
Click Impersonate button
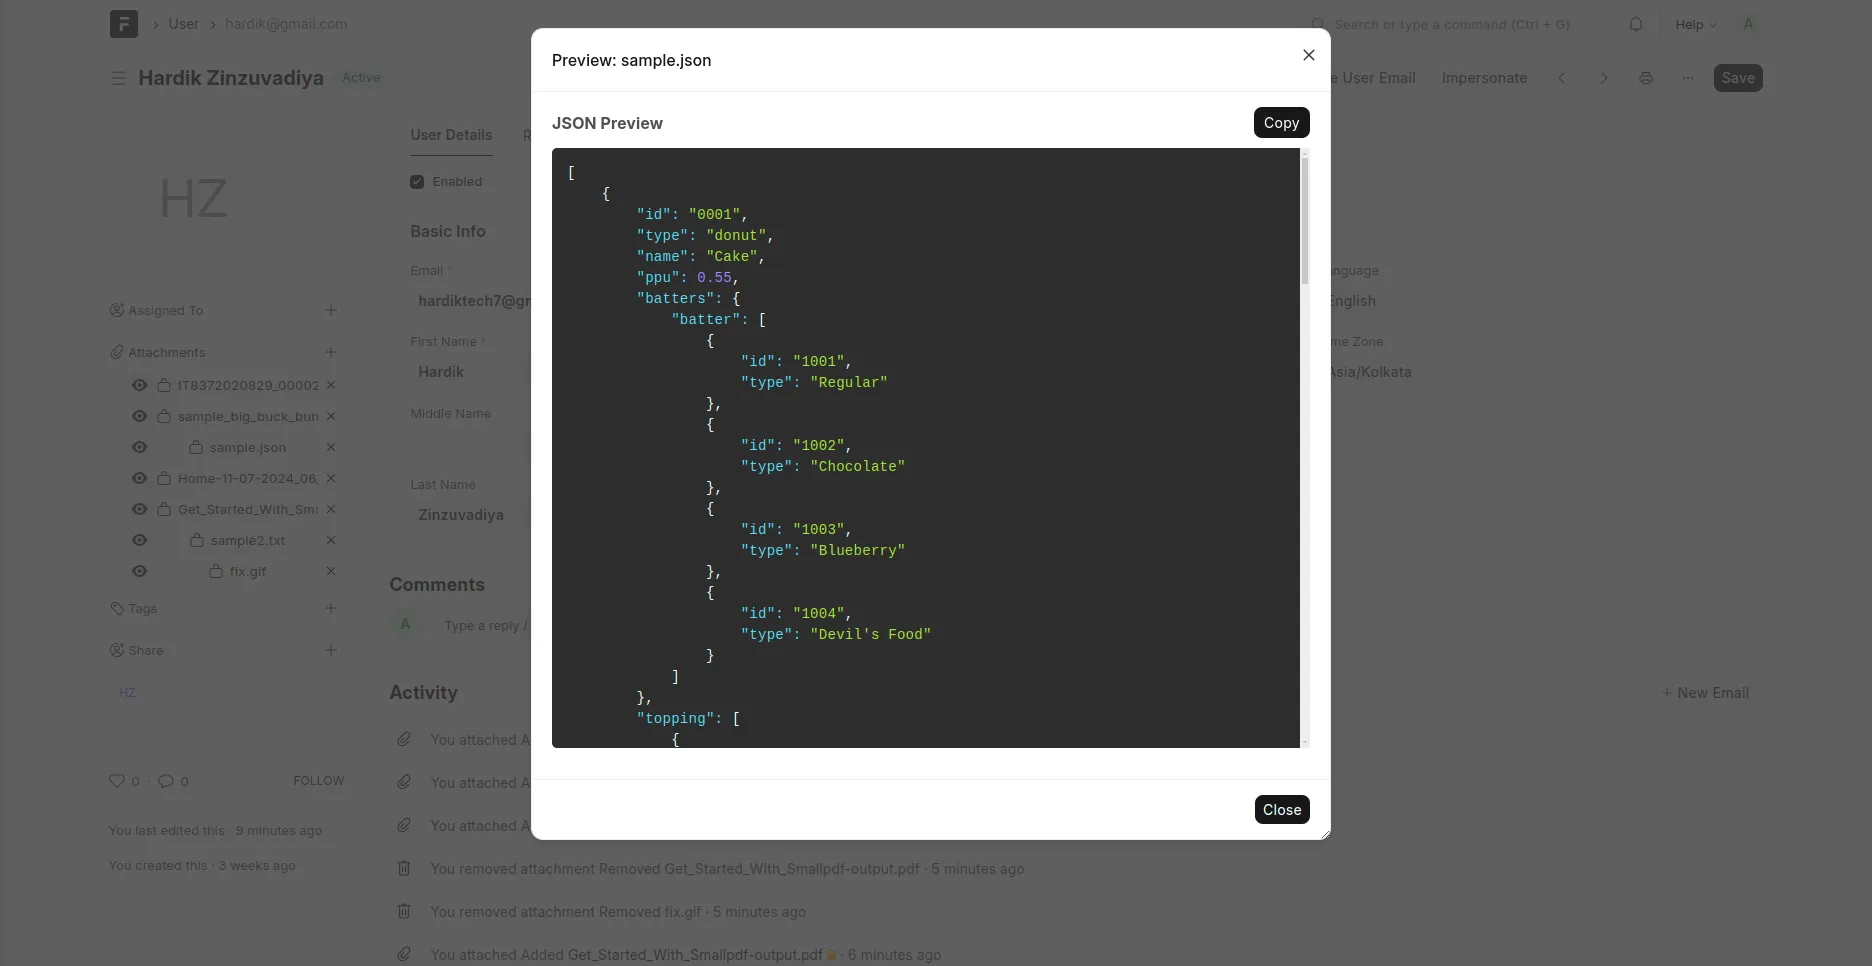coord(1484,78)
